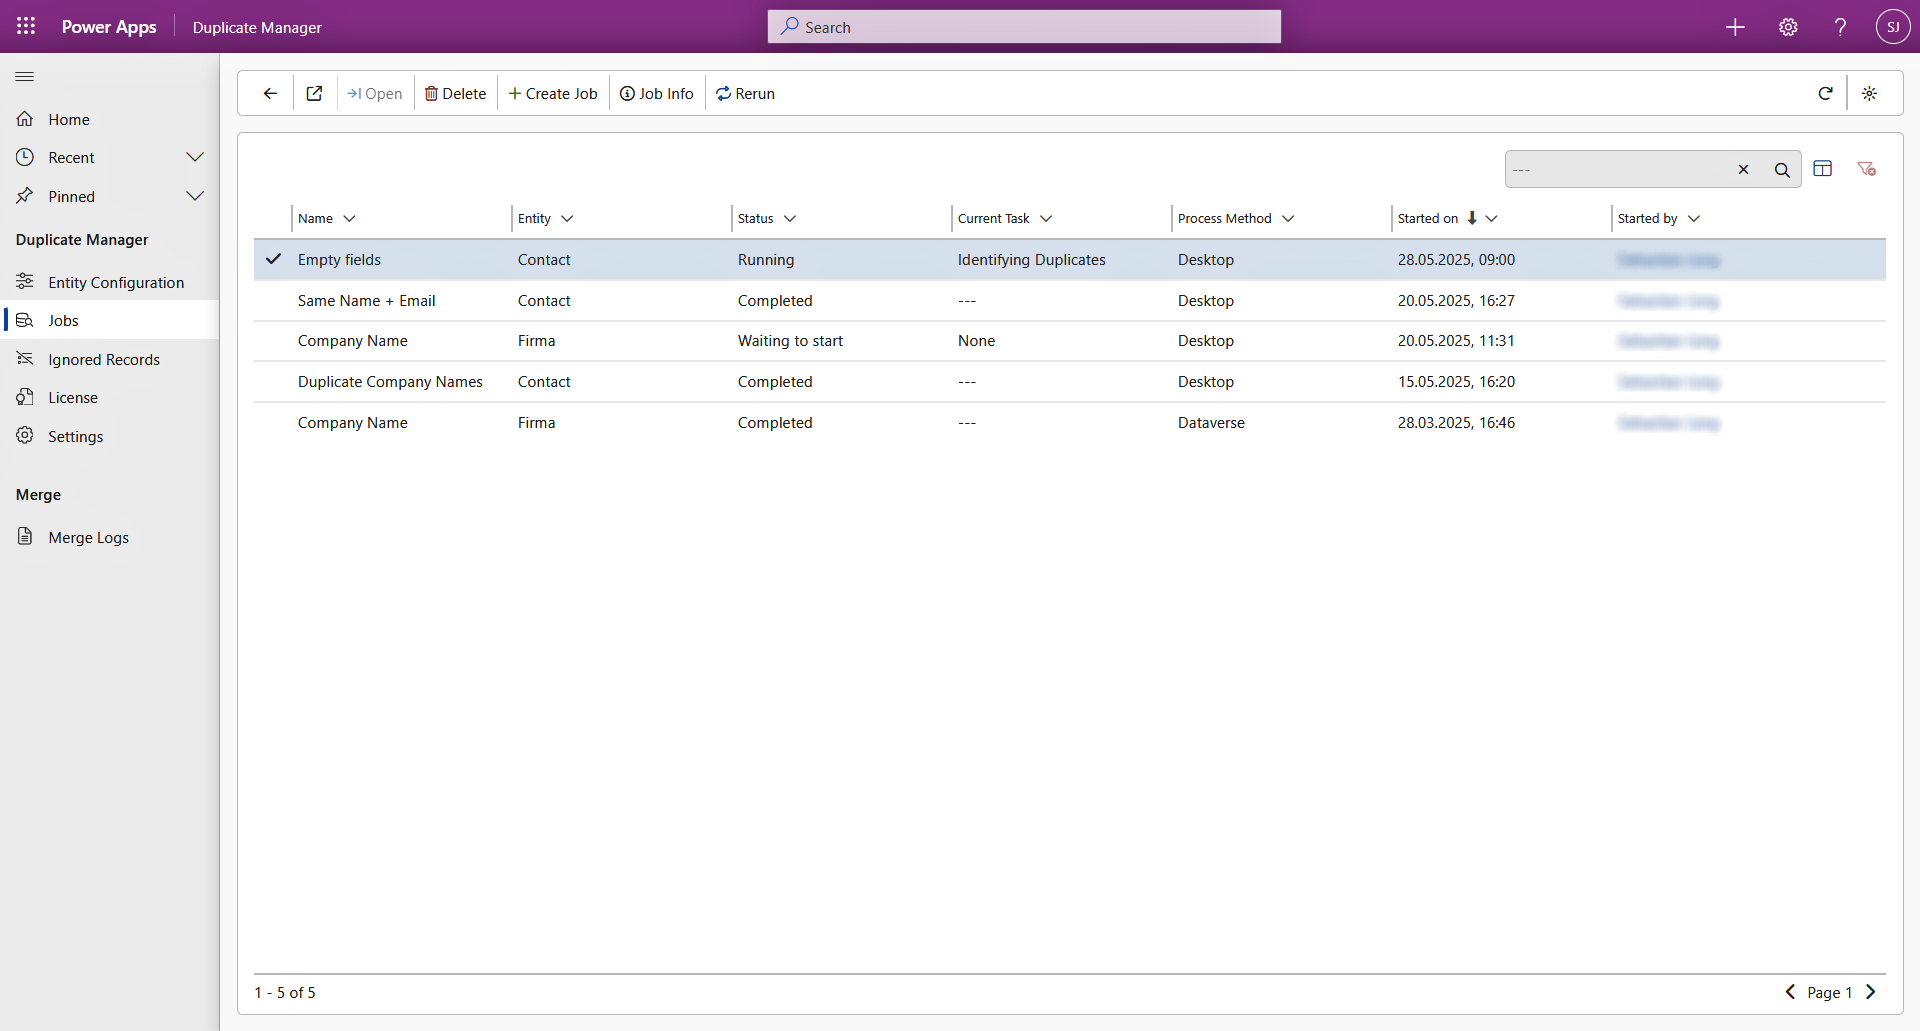The height and width of the screenshot is (1031, 1920).
Task: Click the Page 1 indicator
Action: point(1829,993)
